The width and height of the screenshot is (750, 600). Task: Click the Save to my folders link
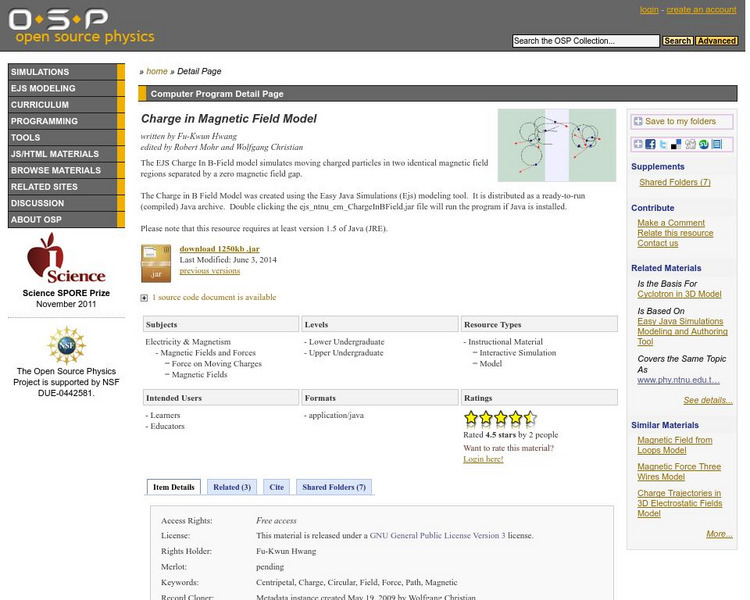(x=680, y=122)
